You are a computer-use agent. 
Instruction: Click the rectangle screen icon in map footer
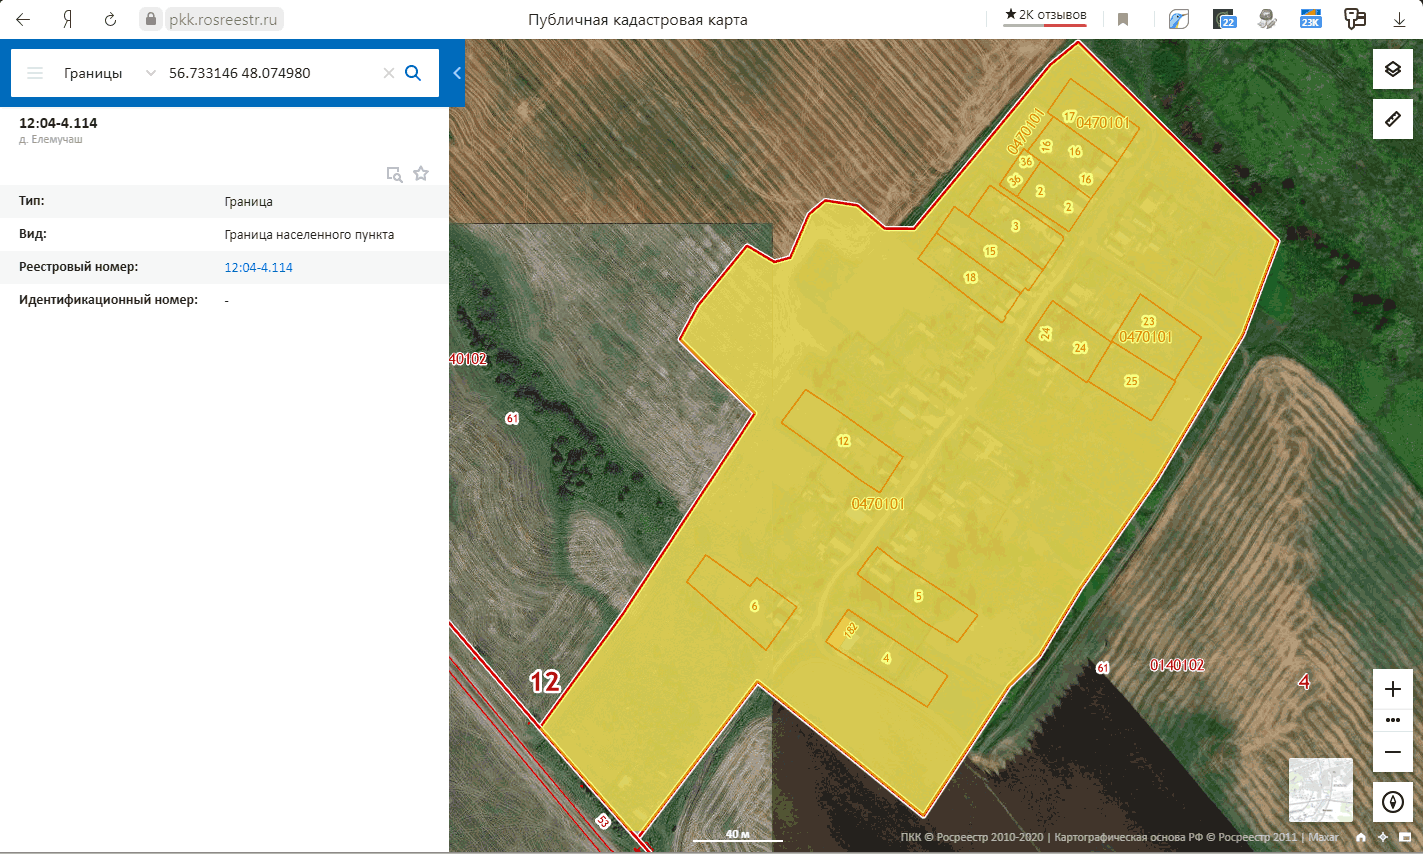(x=1405, y=838)
